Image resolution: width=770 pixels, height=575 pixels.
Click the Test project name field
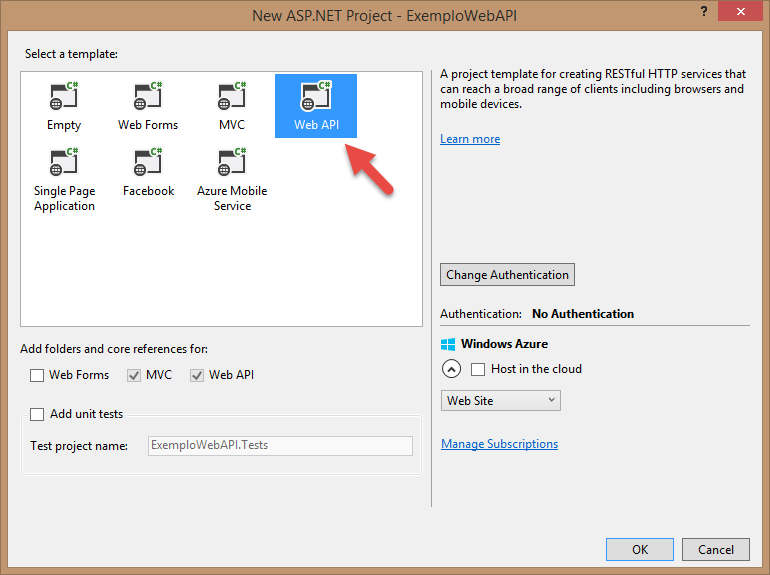tap(280, 445)
